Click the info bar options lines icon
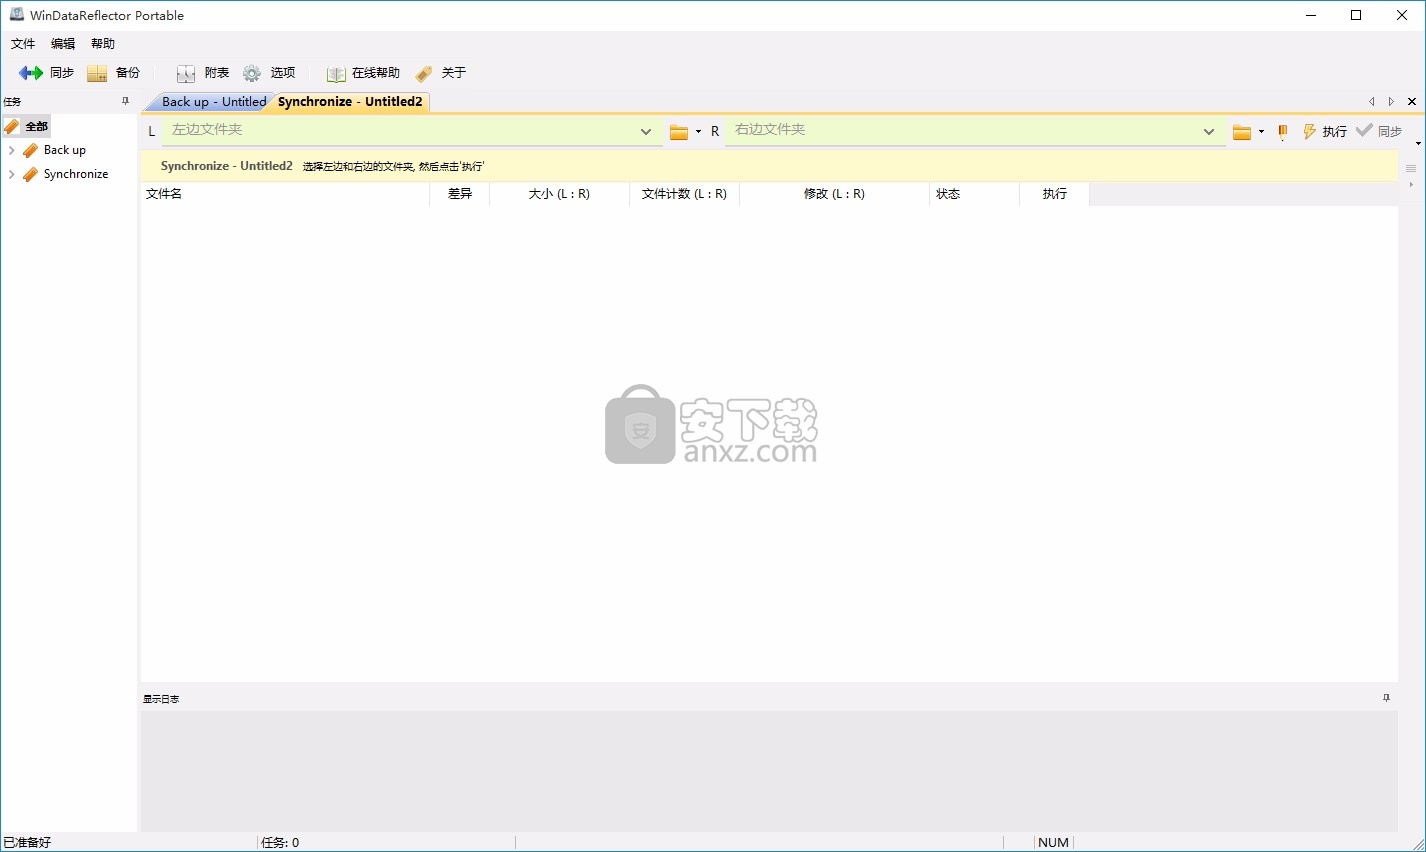This screenshot has height=852, width=1426. coord(1411,168)
